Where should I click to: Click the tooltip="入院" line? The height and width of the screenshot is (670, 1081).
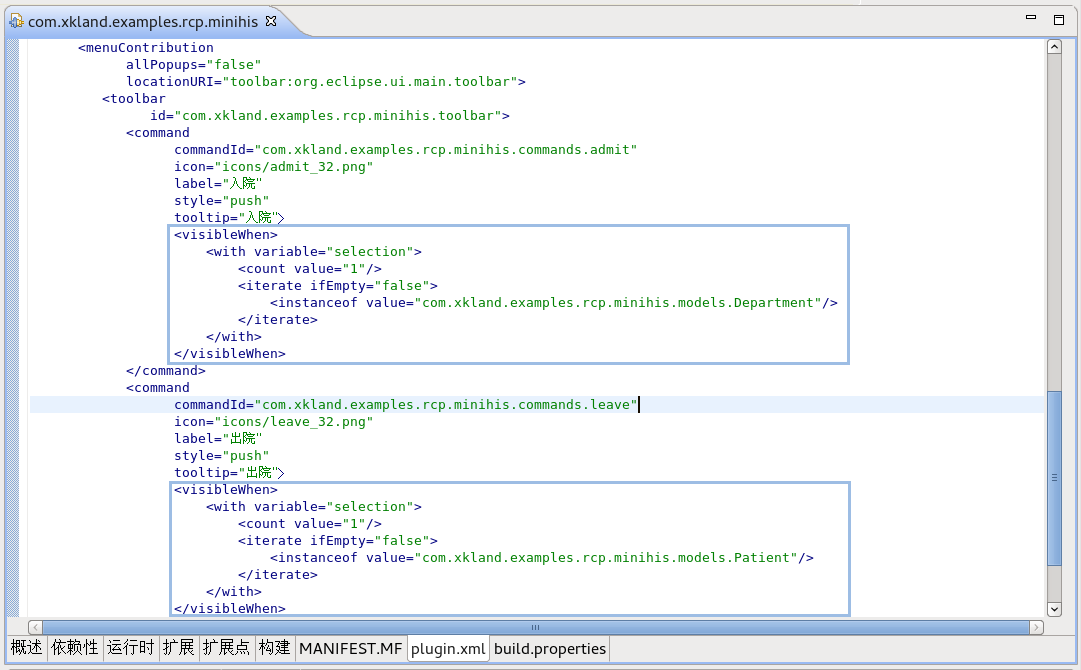229,218
